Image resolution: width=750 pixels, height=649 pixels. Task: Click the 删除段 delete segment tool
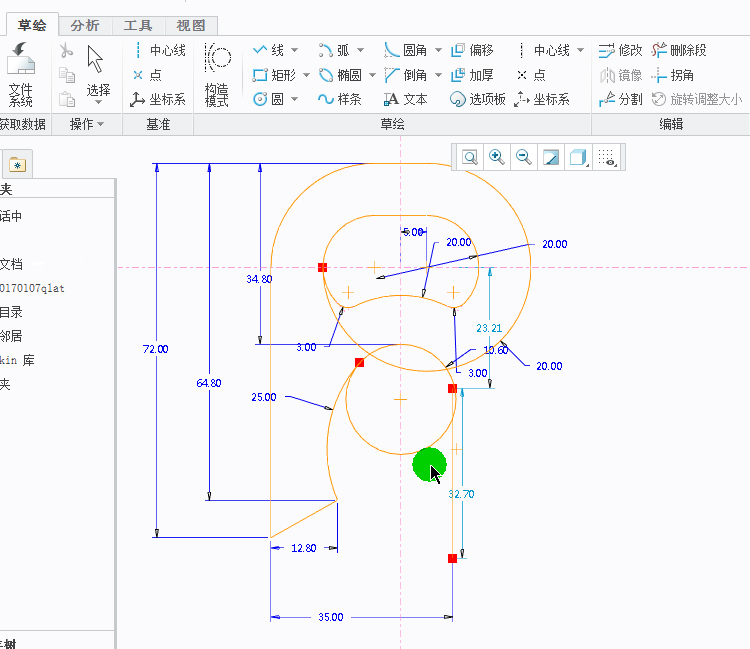point(679,50)
